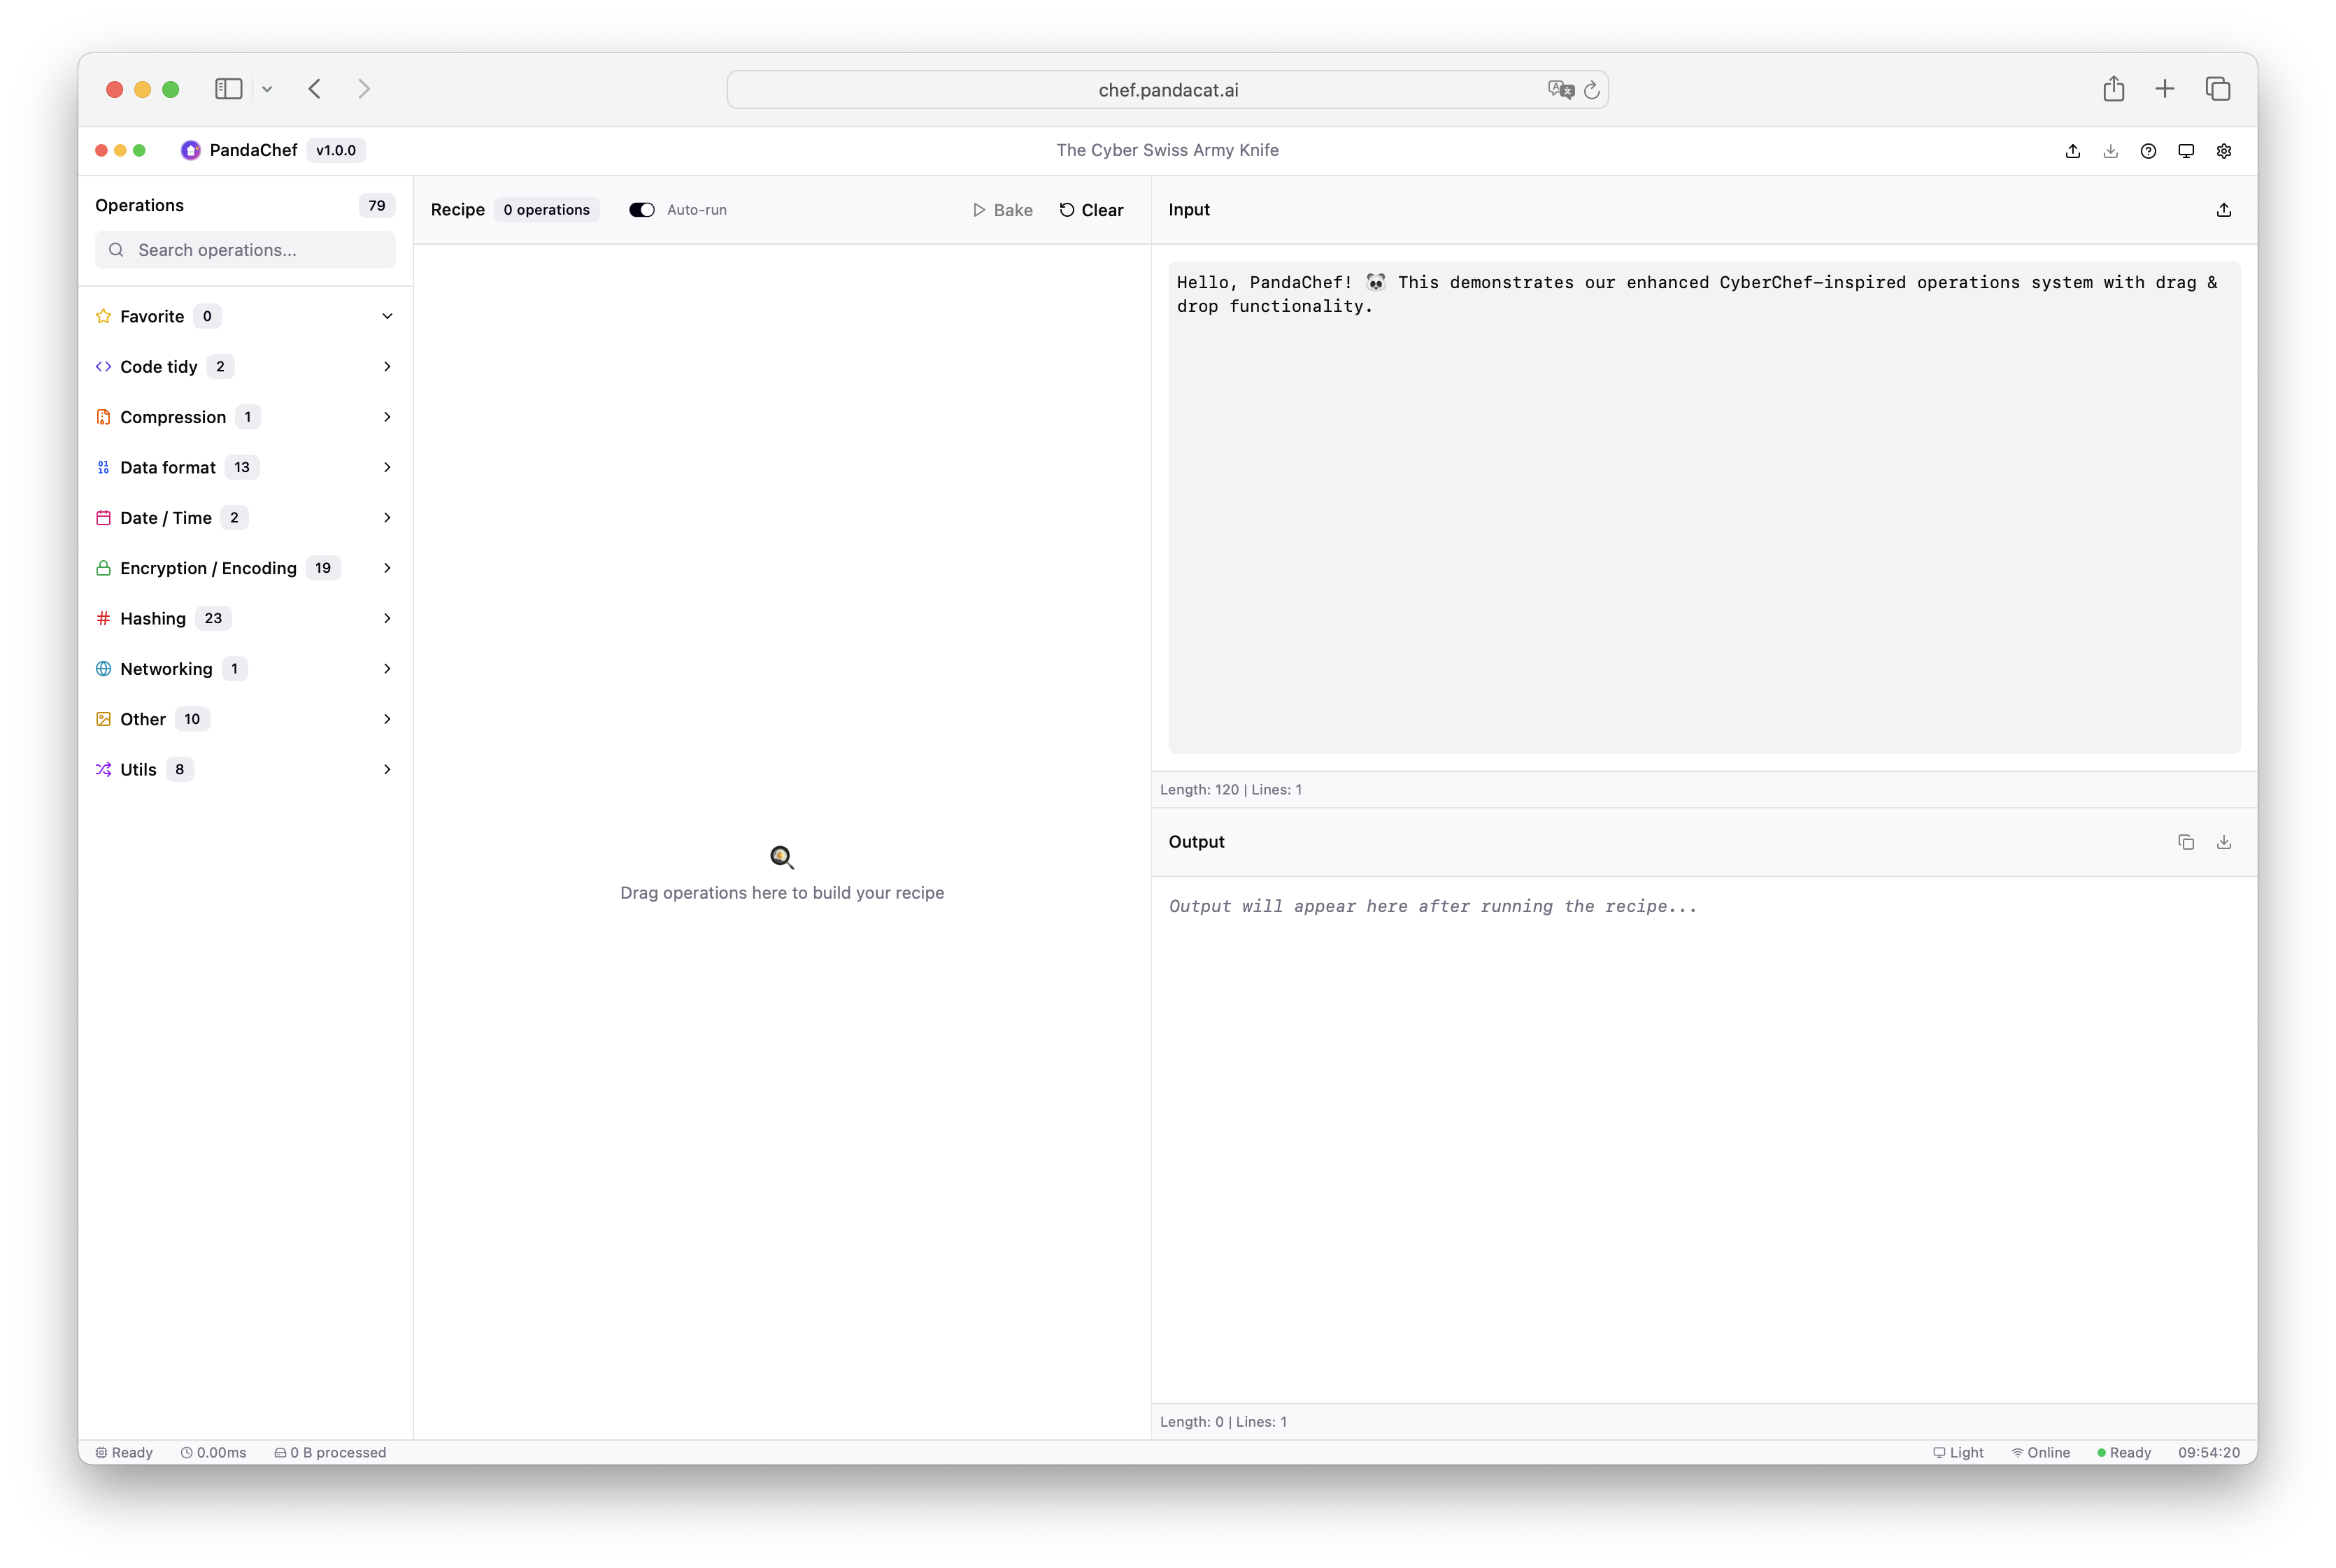2336x1568 pixels.
Task: Expand the Data format chevron
Action: (387, 467)
